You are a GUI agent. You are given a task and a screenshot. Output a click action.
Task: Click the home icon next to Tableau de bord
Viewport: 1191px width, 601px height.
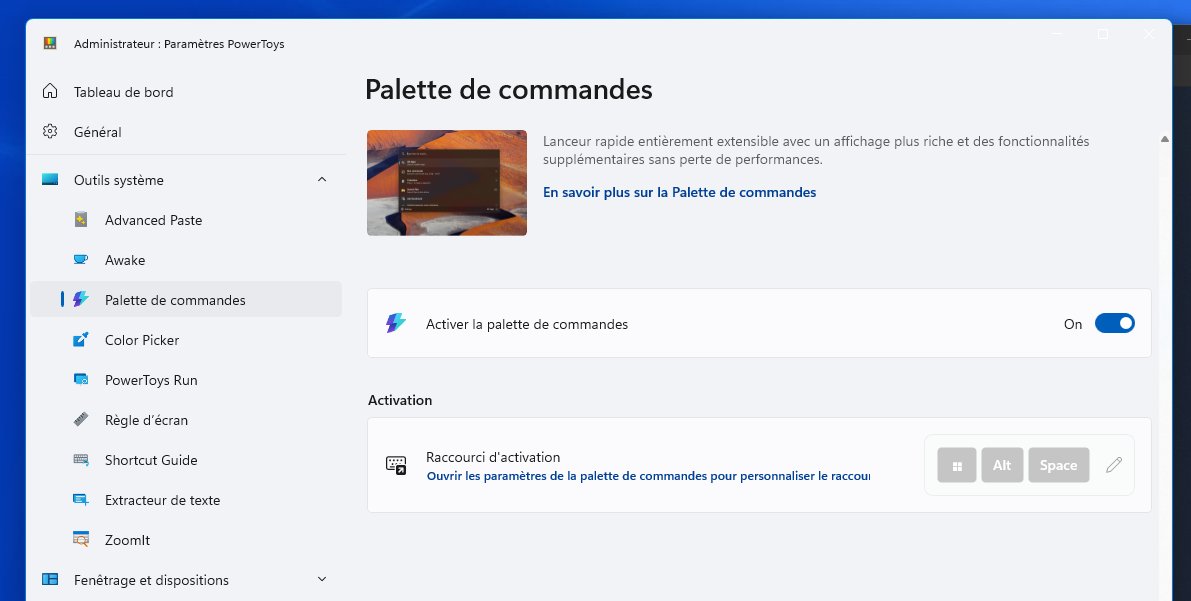[50, 91]
